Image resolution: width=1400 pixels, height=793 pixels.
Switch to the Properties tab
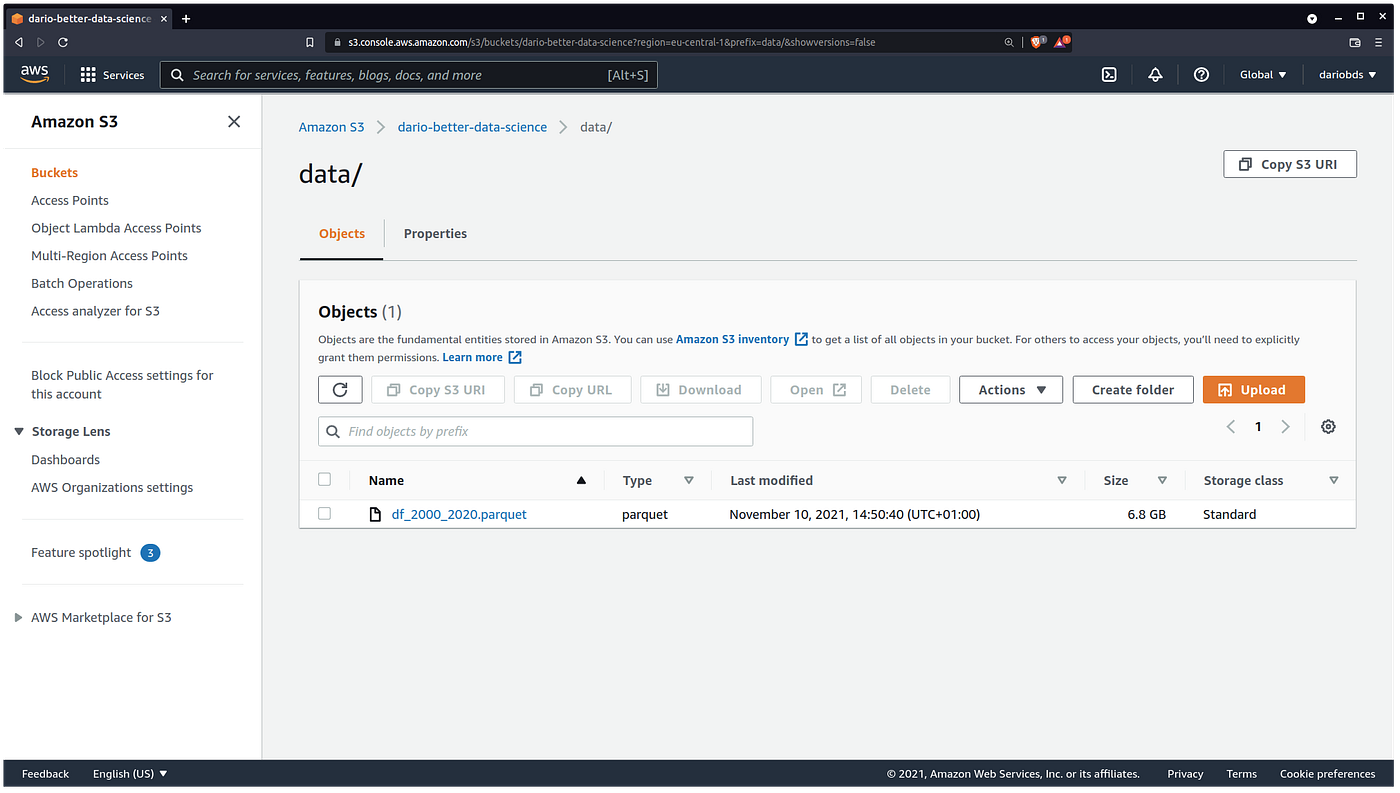click(x=435, y=233)
